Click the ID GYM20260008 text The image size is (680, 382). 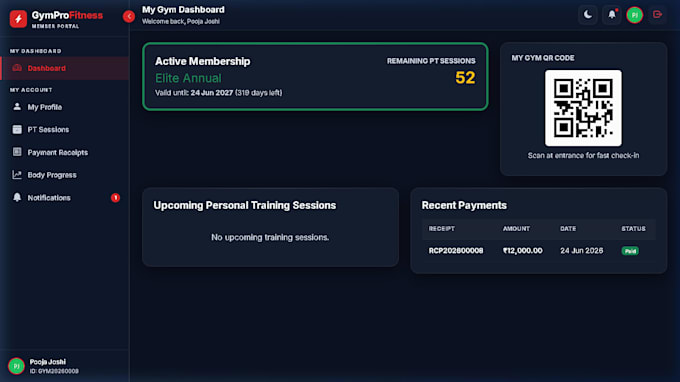(54, 371)
